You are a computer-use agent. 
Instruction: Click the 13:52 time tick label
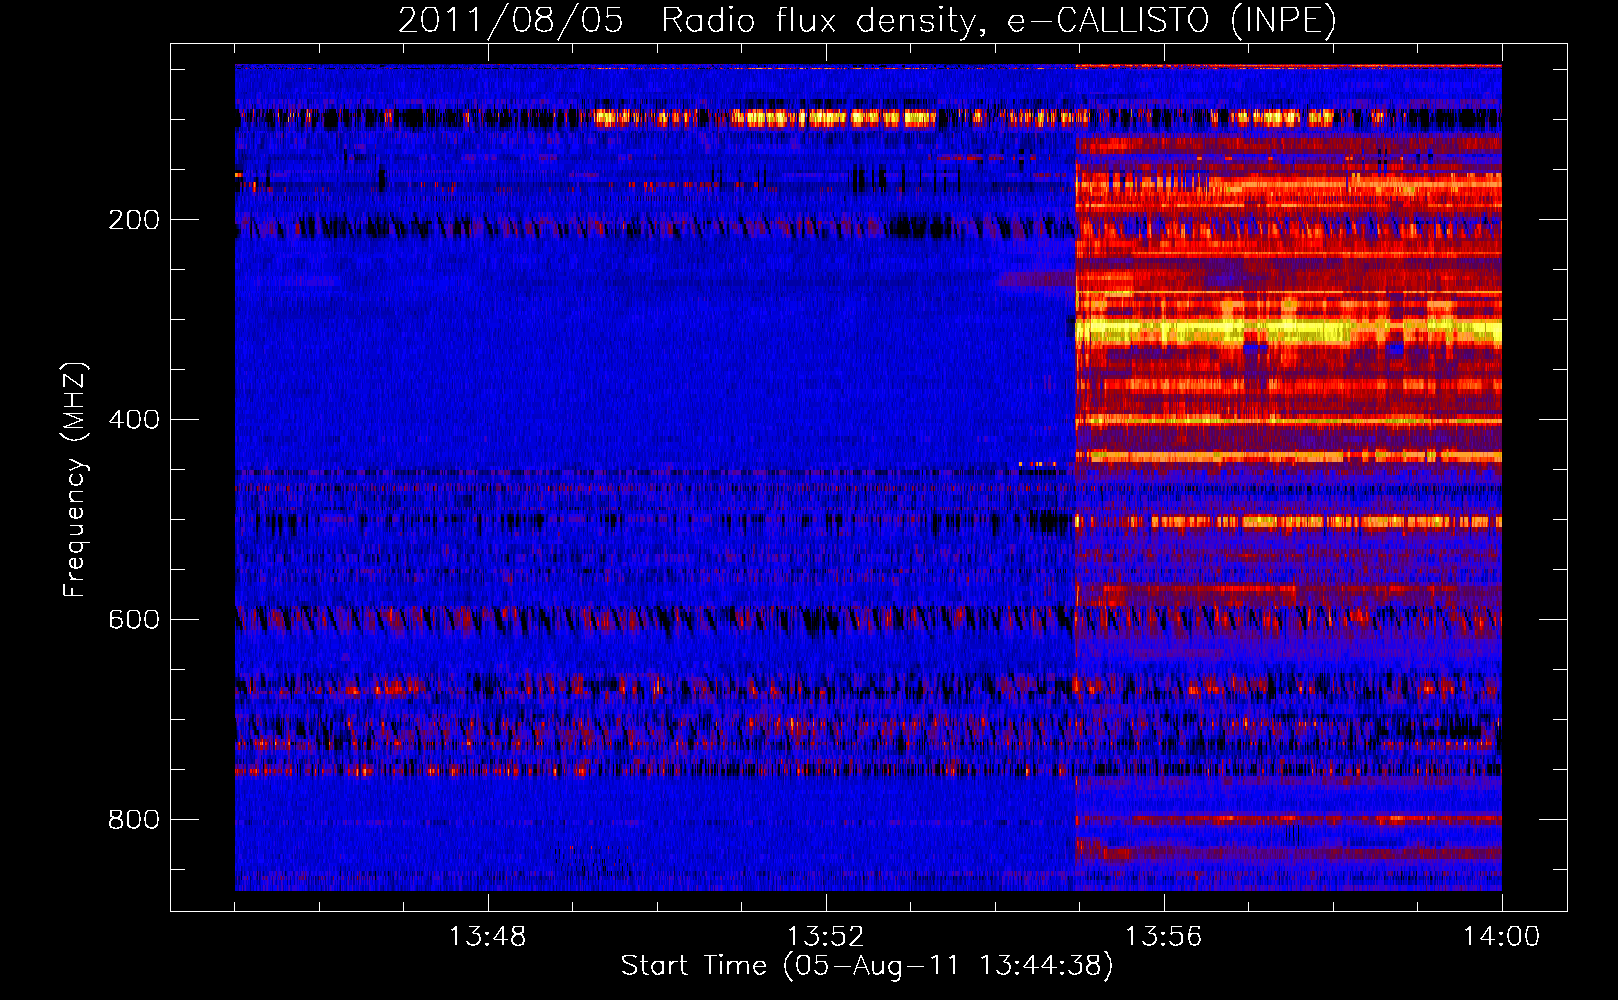point(825,937)
